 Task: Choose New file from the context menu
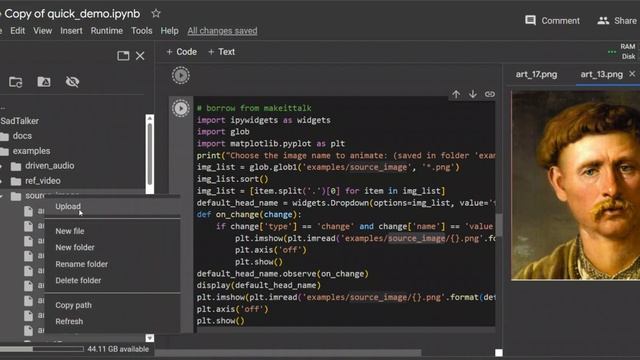pos(112,231)
